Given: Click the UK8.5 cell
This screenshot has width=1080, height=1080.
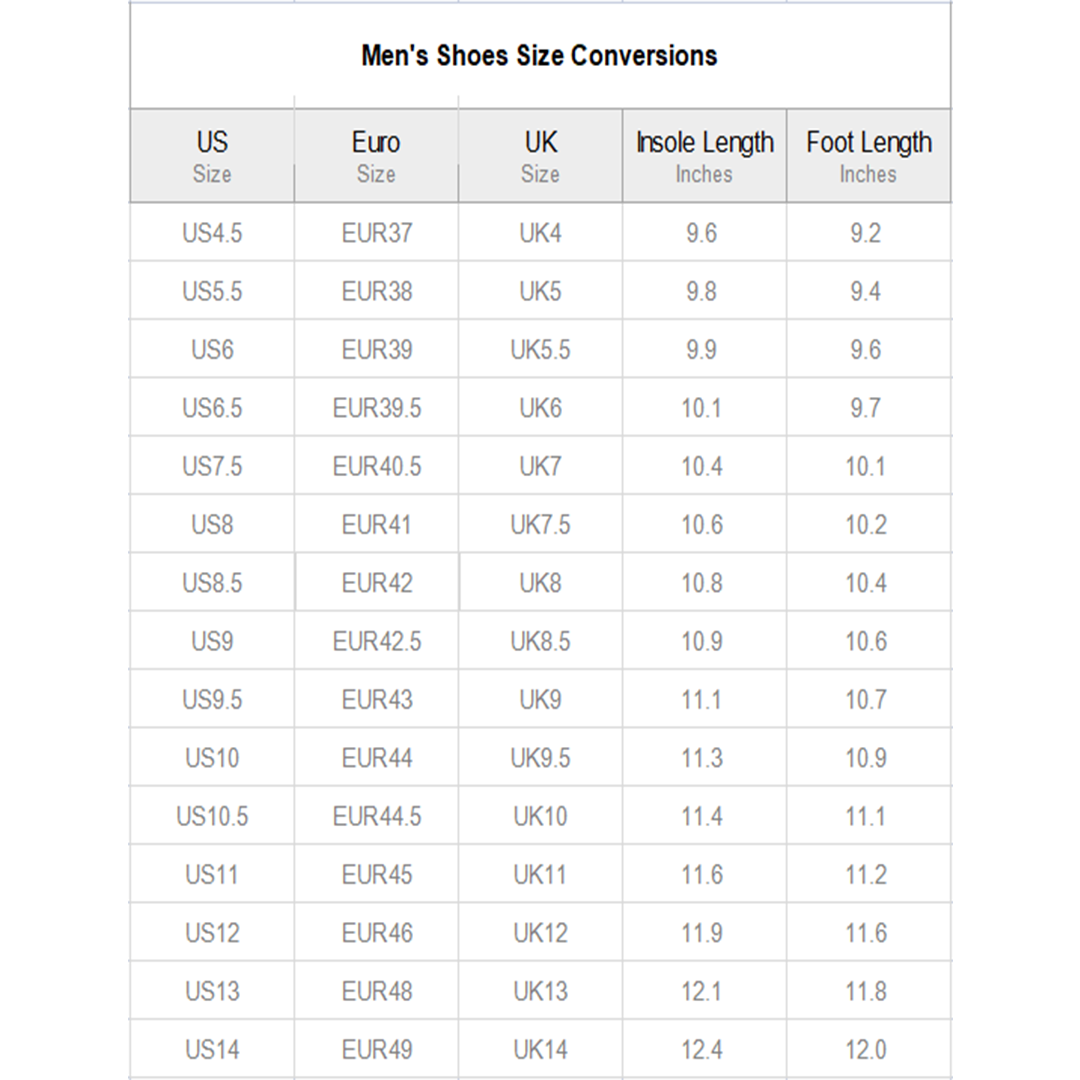Looking at the screenshot, I should (x=541, y=641).
